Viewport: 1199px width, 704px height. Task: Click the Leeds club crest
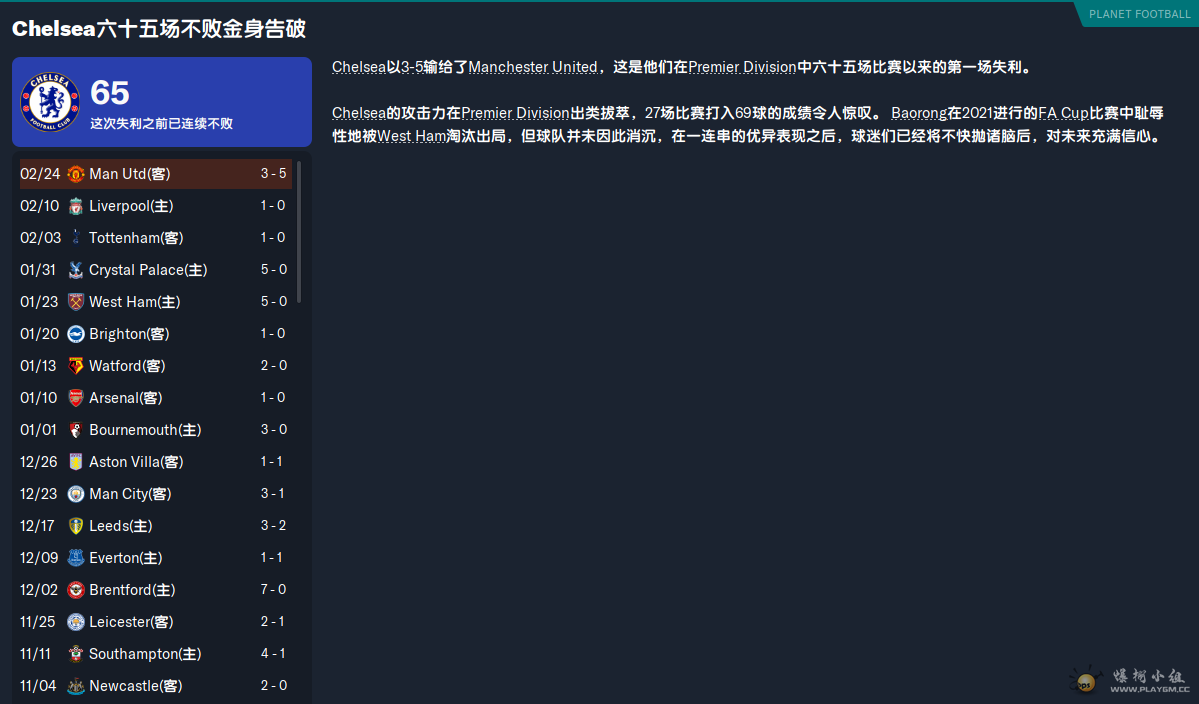(76, 527)
